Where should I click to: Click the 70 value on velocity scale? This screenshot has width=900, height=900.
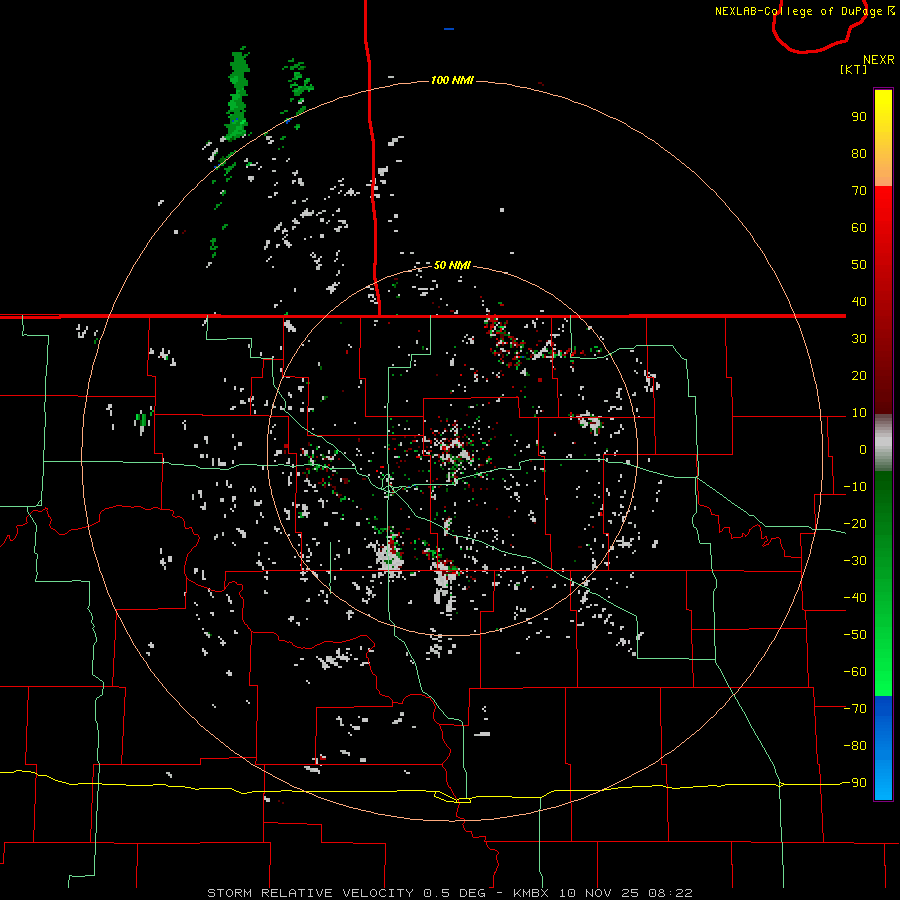pyautogui.click(x=859, y=191)
